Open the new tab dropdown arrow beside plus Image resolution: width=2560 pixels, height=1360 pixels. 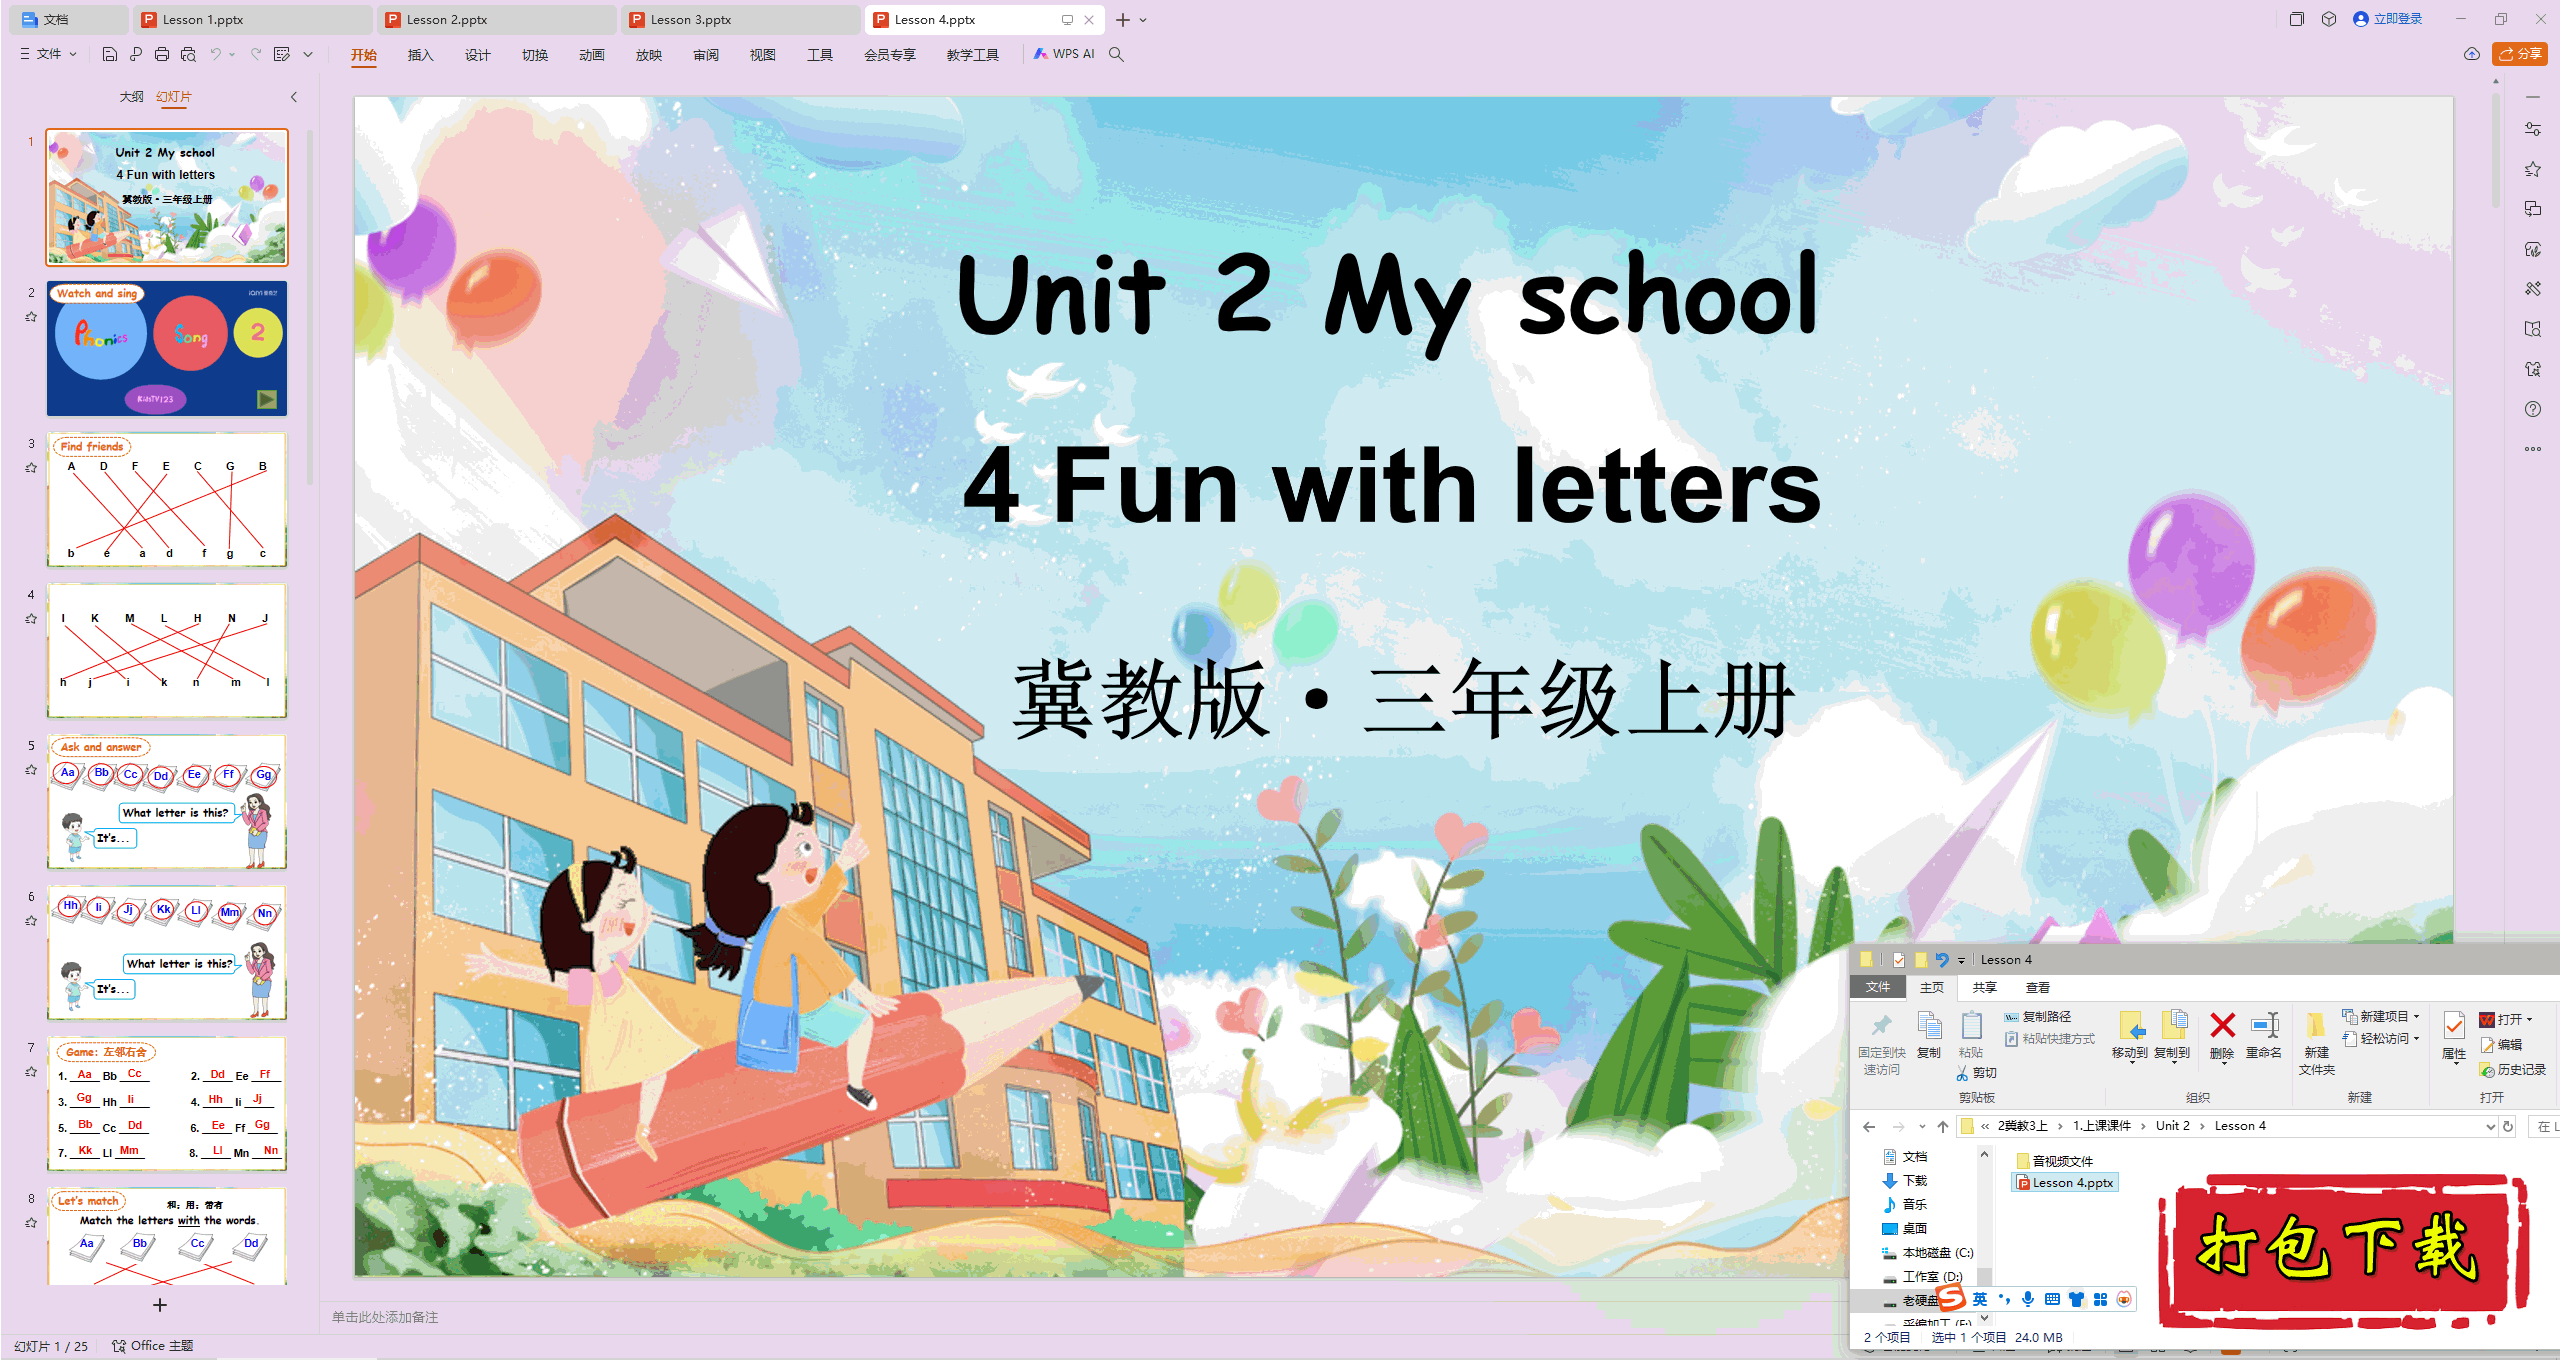tap(1143, 20)
